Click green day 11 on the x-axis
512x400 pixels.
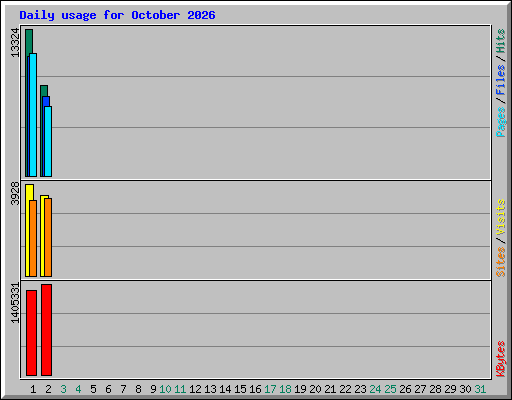click(180, 389)
